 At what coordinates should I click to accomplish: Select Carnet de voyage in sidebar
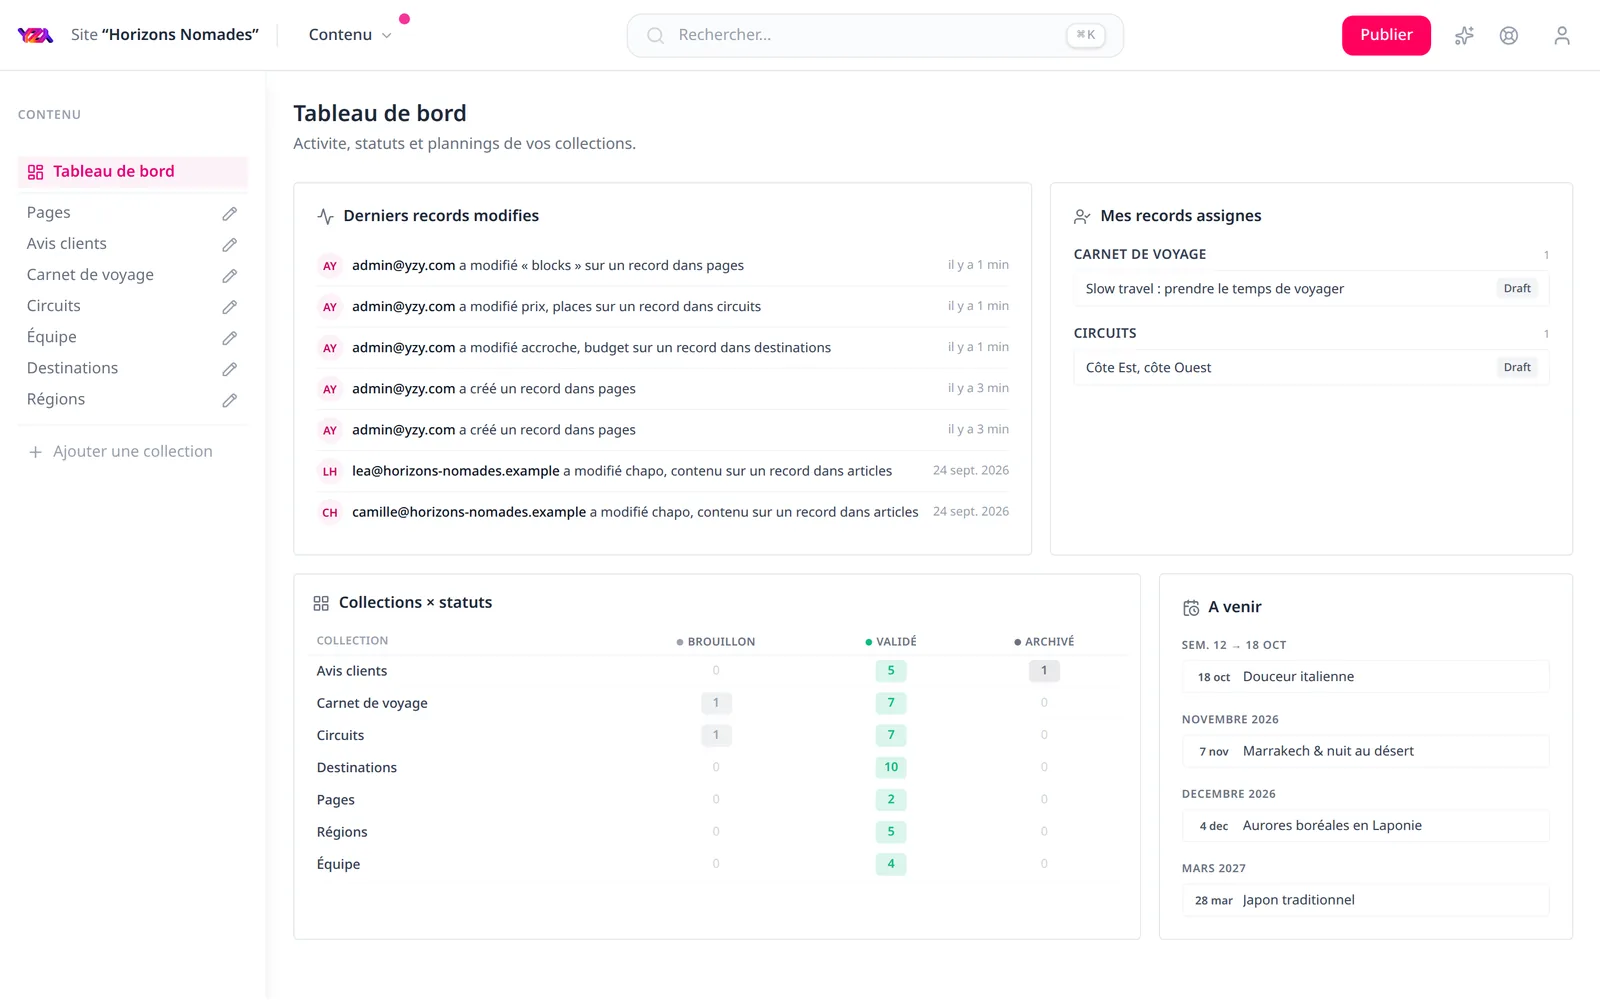click(90, 275)
